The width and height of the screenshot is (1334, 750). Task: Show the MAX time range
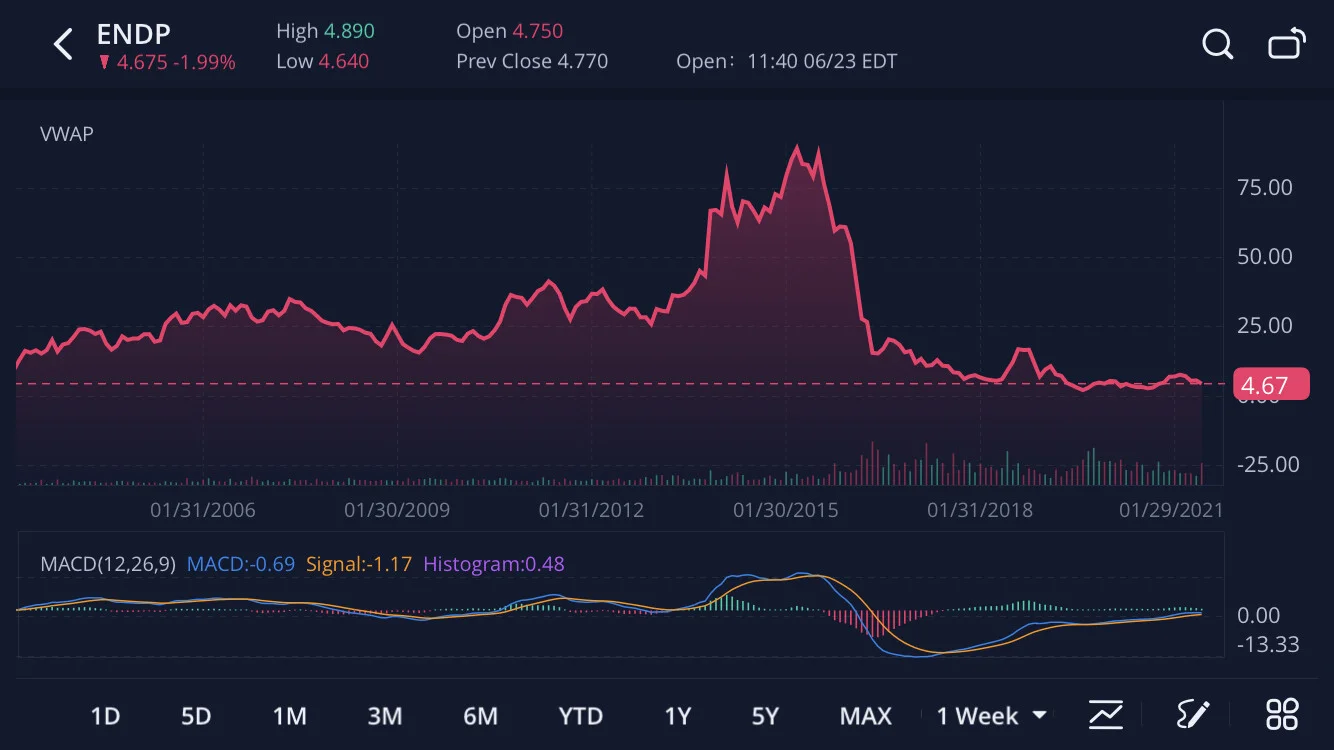point(865,716)
